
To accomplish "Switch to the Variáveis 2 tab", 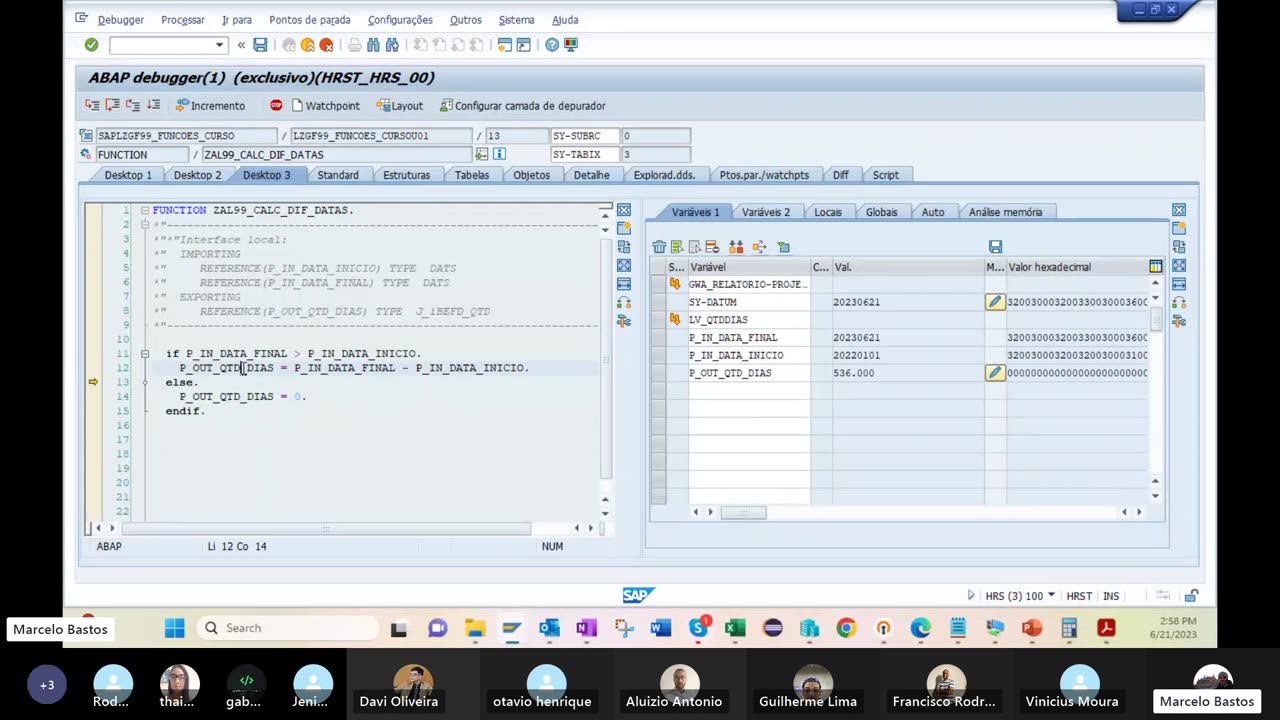I will click(x=765, y=212).
